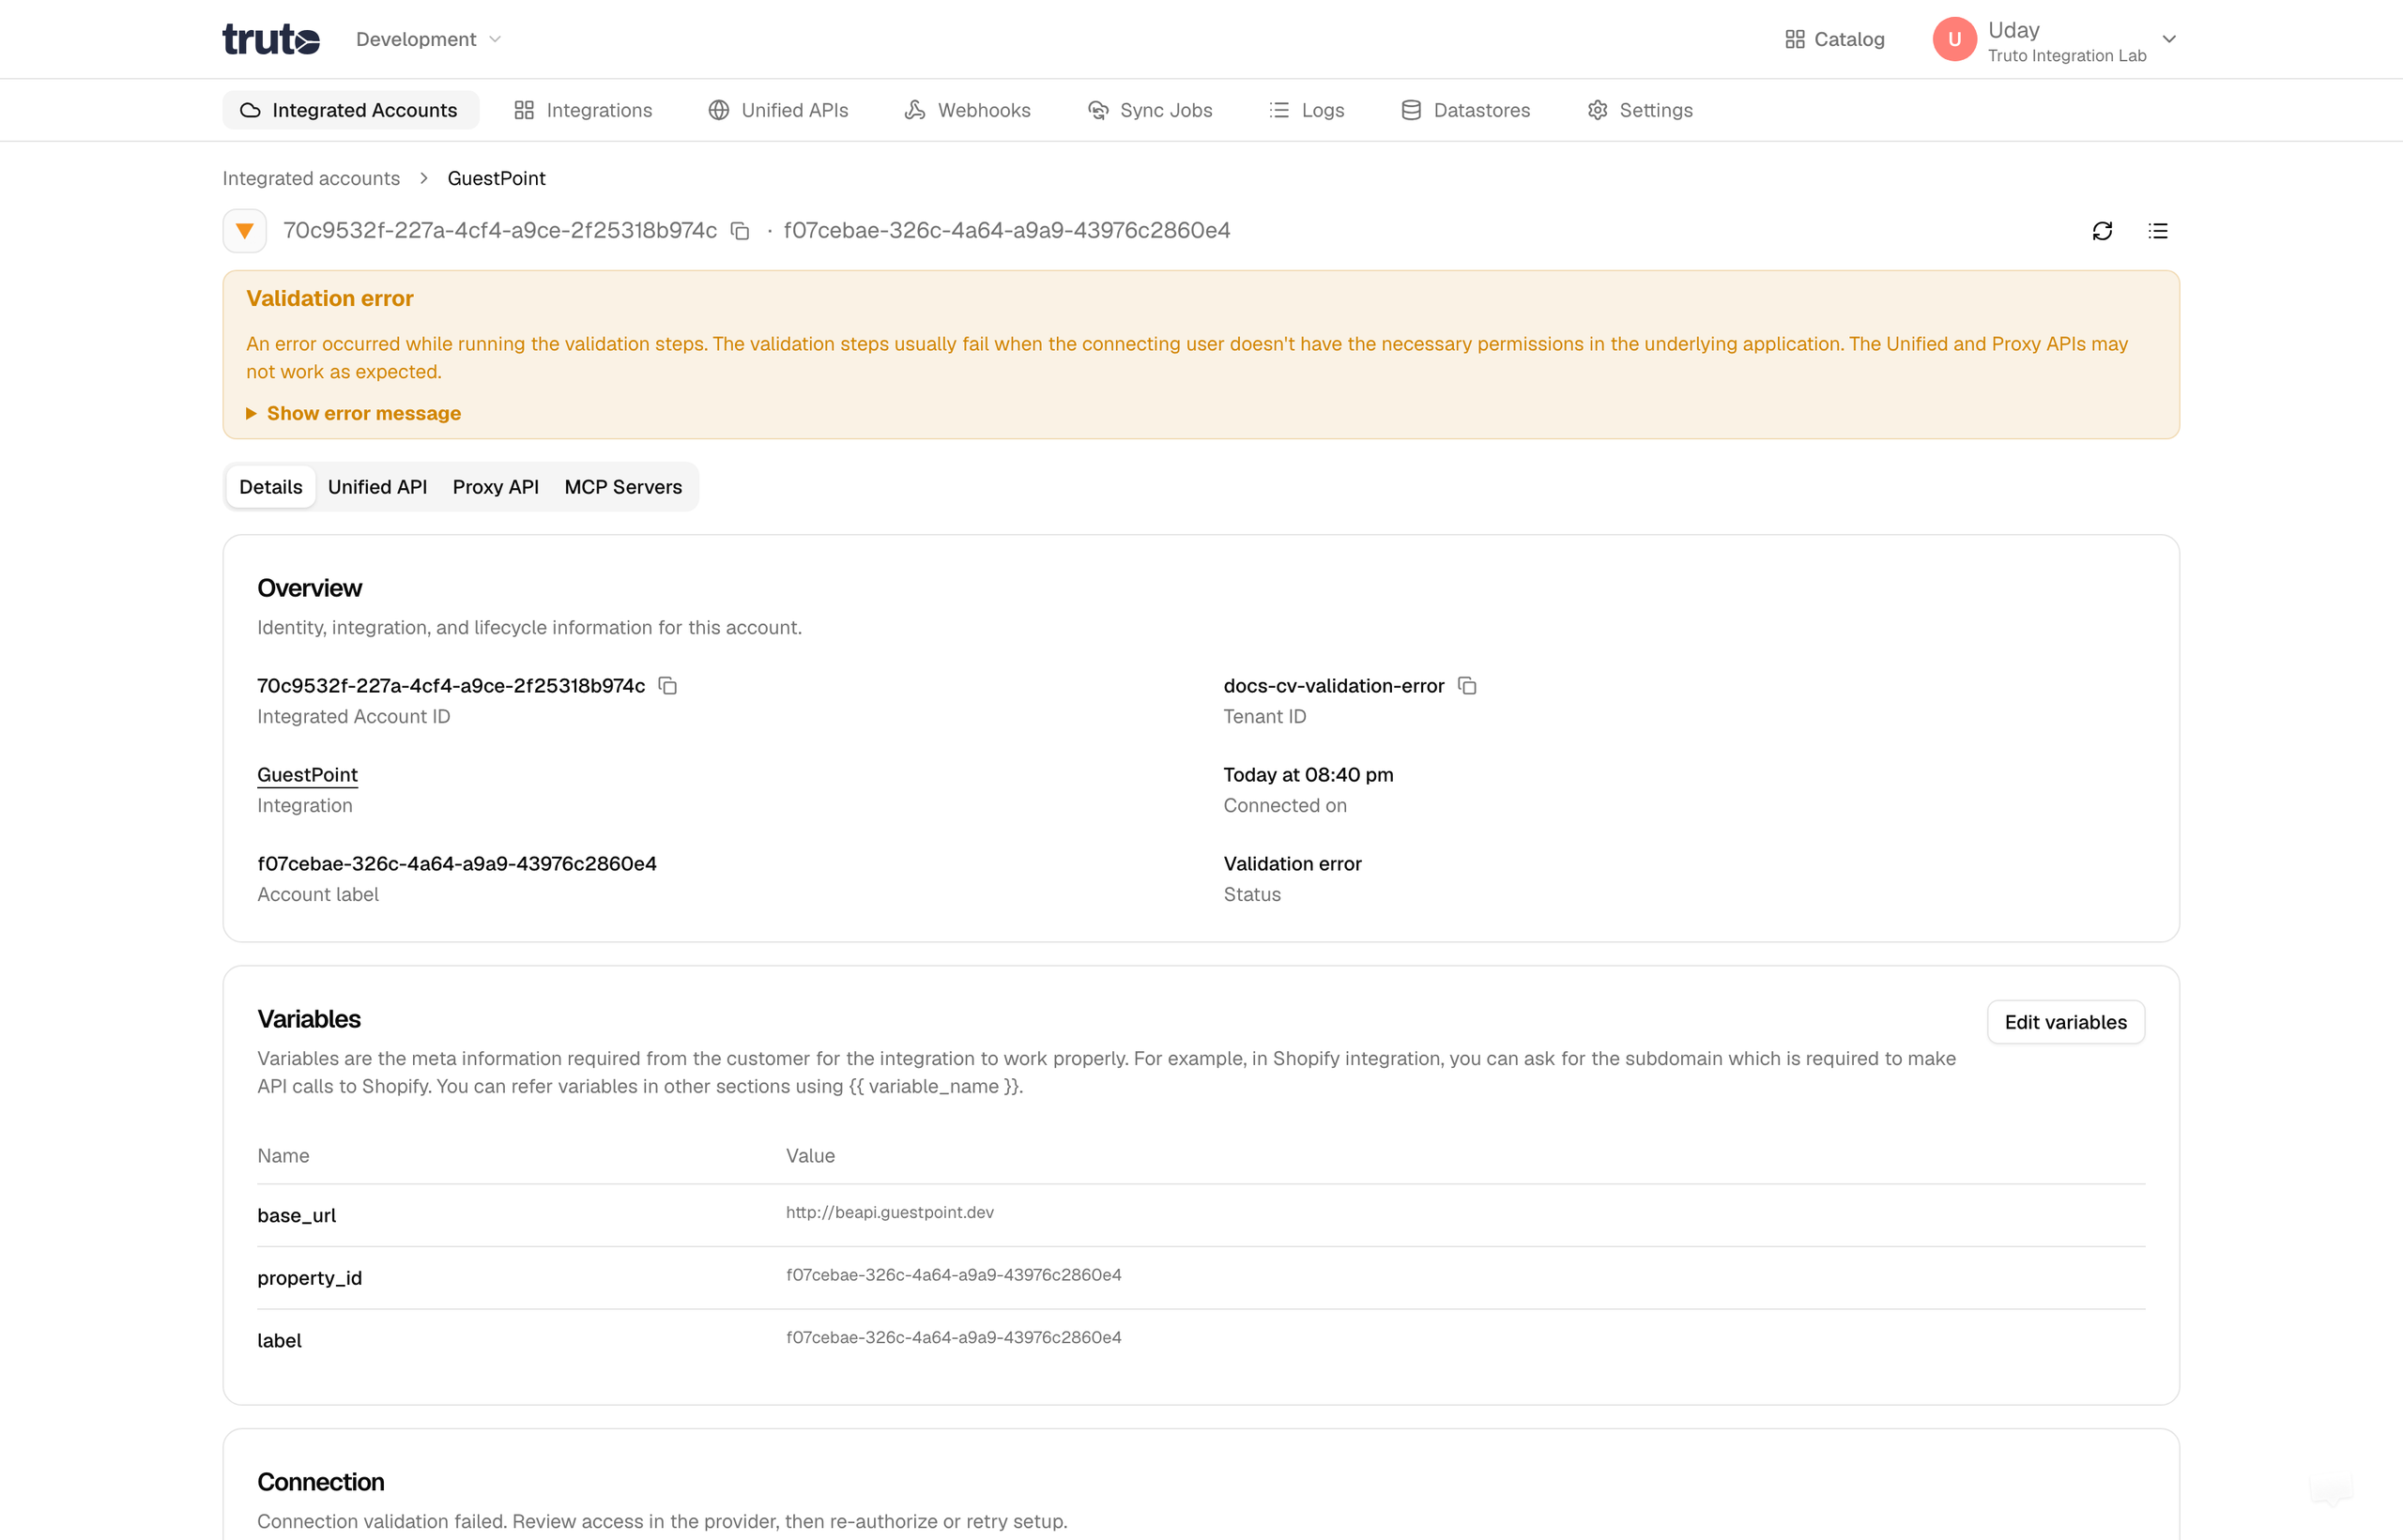Click the property_id value
The height and width of the screenshot is (1540, 2403).
tap(954, 1275)
